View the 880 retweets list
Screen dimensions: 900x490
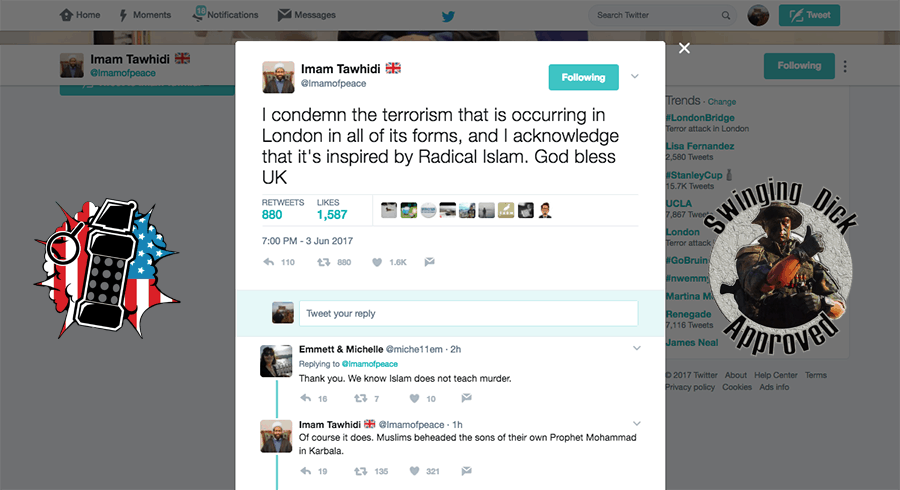coord(282,209)
